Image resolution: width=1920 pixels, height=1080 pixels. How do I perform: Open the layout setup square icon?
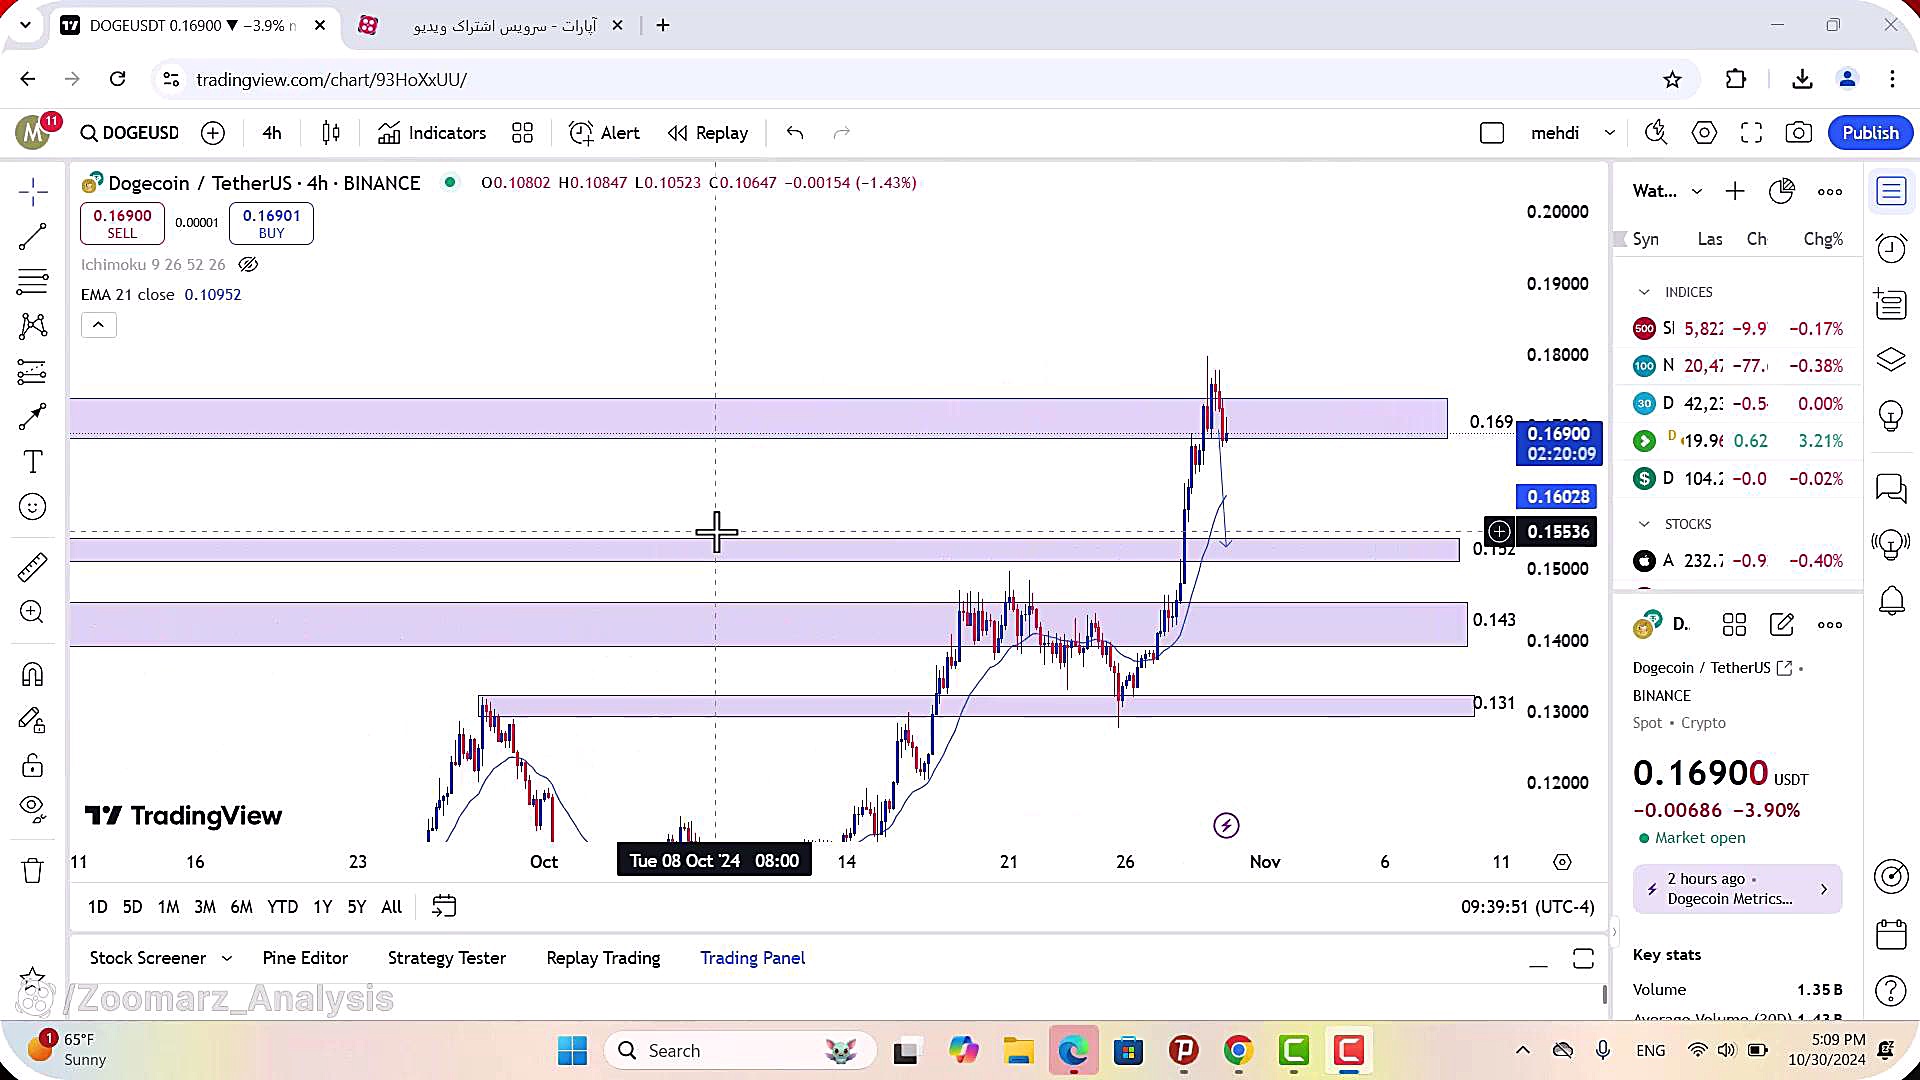tap(1491, 133)
